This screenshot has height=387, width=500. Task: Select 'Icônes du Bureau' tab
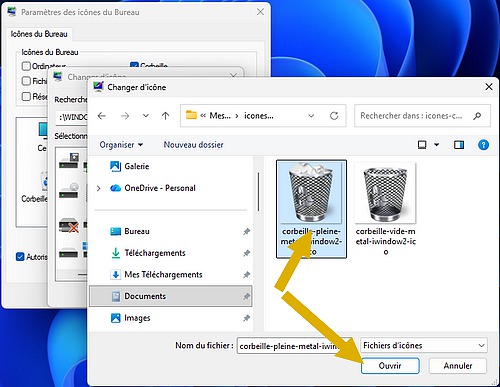pyautogui.click(x=39, y=34)
